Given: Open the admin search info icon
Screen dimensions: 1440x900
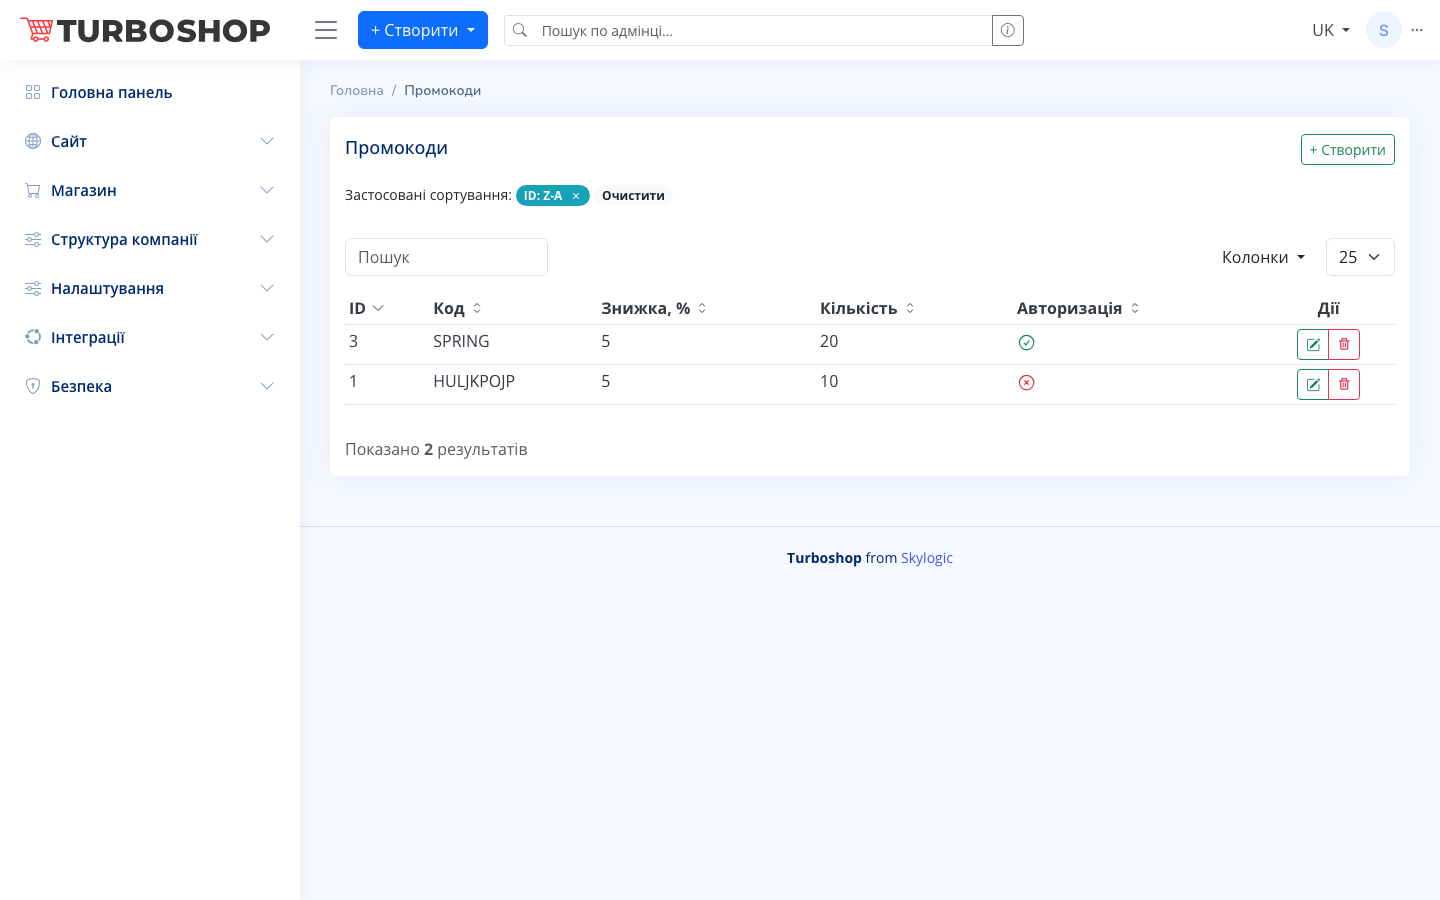Looking at the screenshot, I should (x=1008, y=30).
